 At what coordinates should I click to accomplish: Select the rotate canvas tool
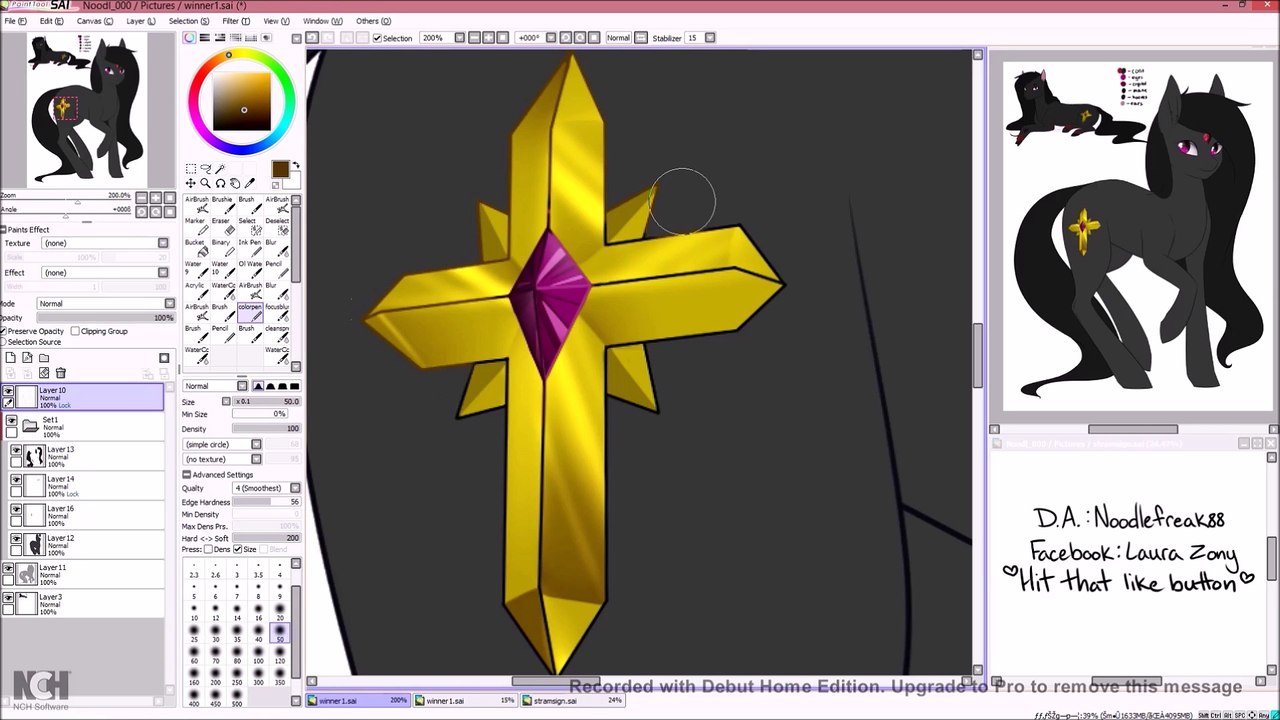221,183
